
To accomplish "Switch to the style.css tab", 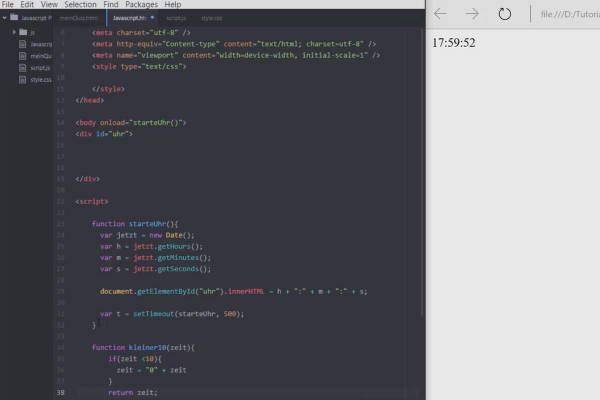I will (x=211, y=18).
